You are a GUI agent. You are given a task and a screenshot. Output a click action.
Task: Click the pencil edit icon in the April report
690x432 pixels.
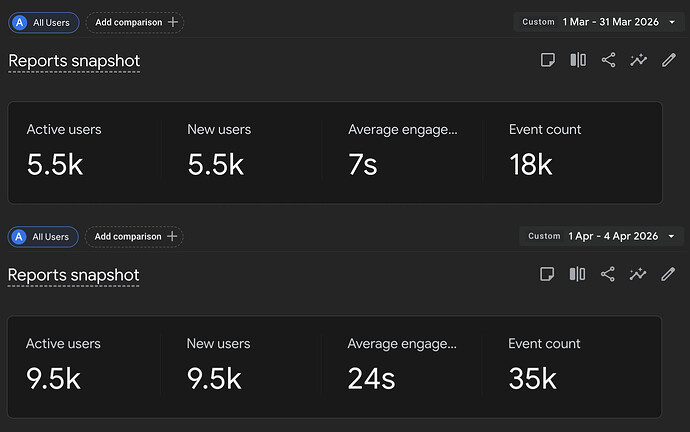point(668,274)
